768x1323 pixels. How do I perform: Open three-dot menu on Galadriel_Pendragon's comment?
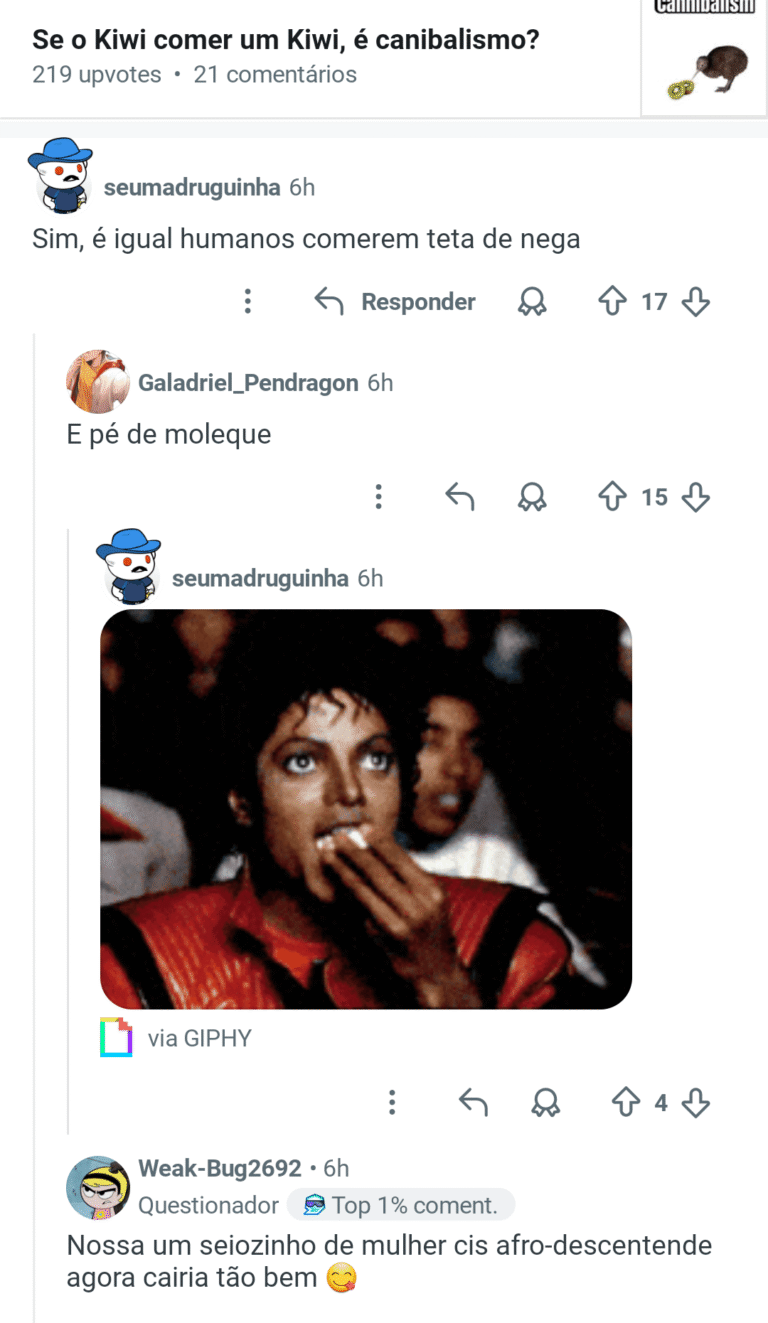[x=378, y=496]
